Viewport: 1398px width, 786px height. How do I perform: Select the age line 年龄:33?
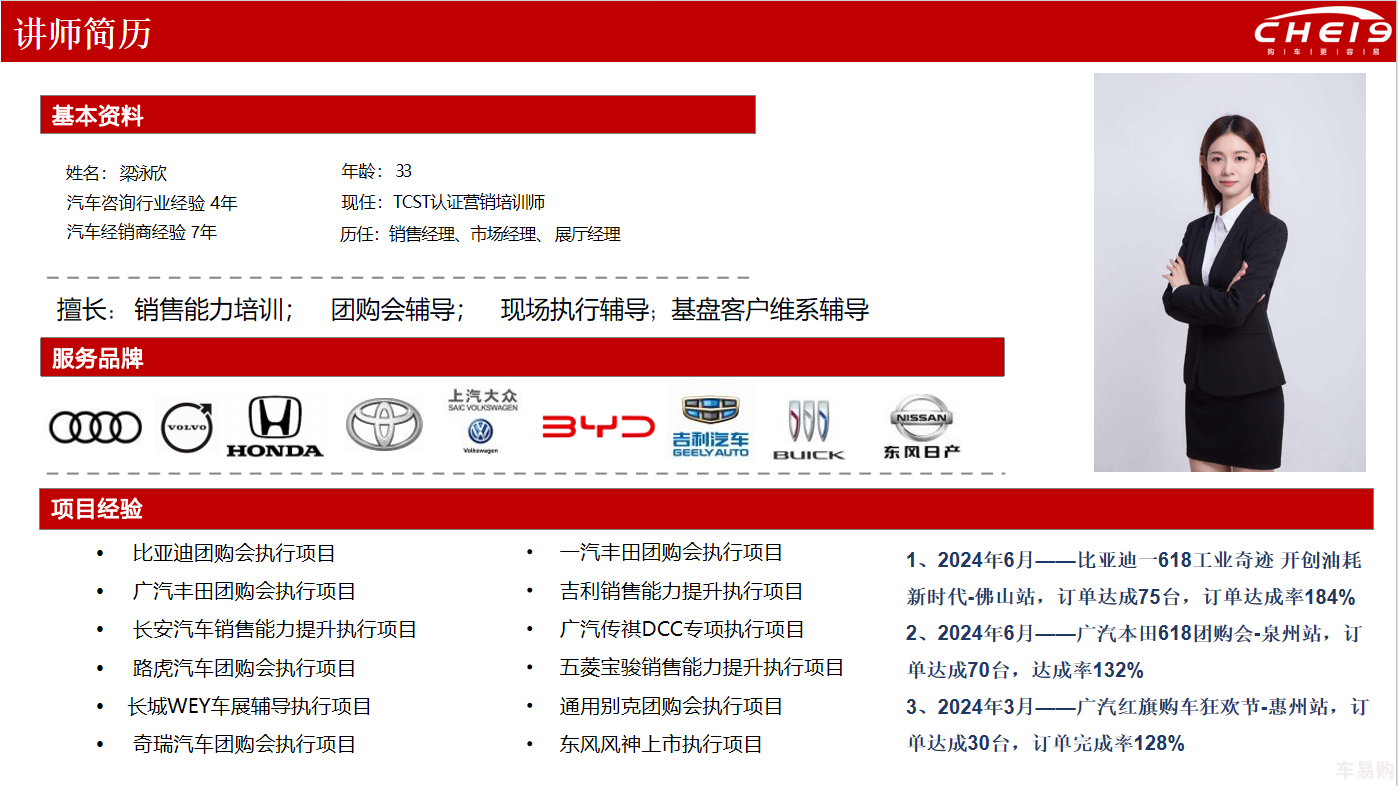click(x=376, y=171)
